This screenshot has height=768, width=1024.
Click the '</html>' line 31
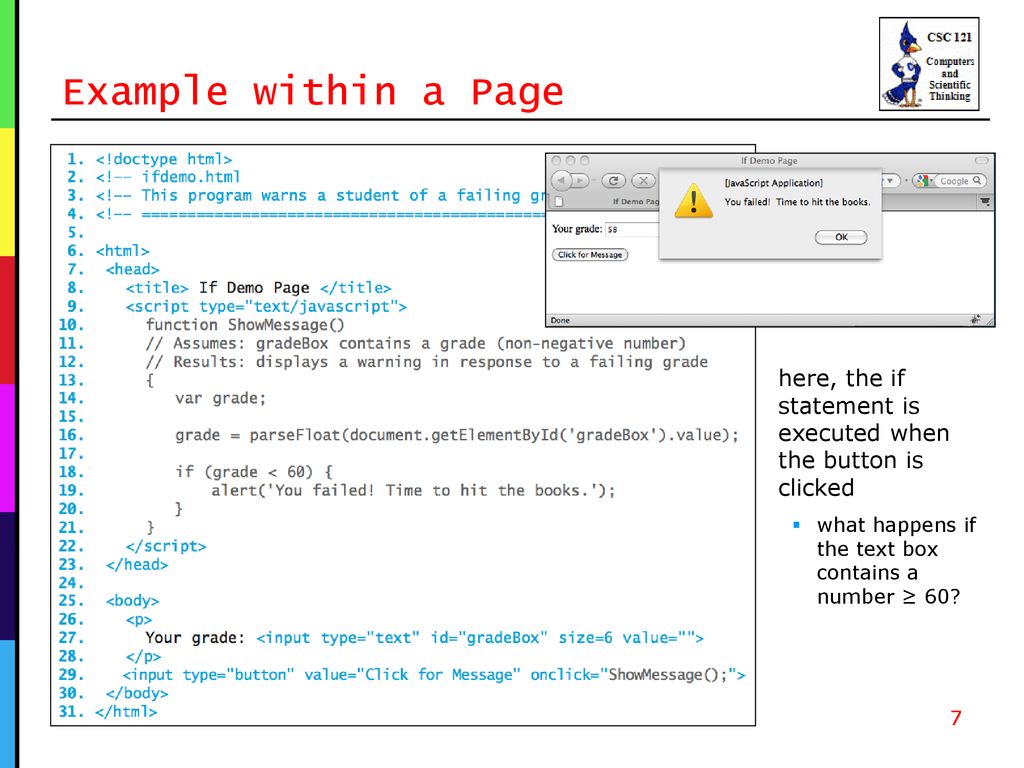[x=126, y=711]
